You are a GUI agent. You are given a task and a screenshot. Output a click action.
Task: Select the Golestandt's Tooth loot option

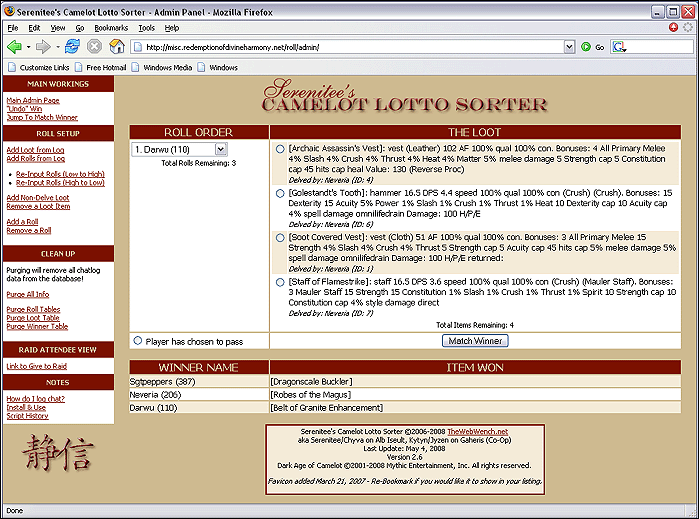coord(280,194)
